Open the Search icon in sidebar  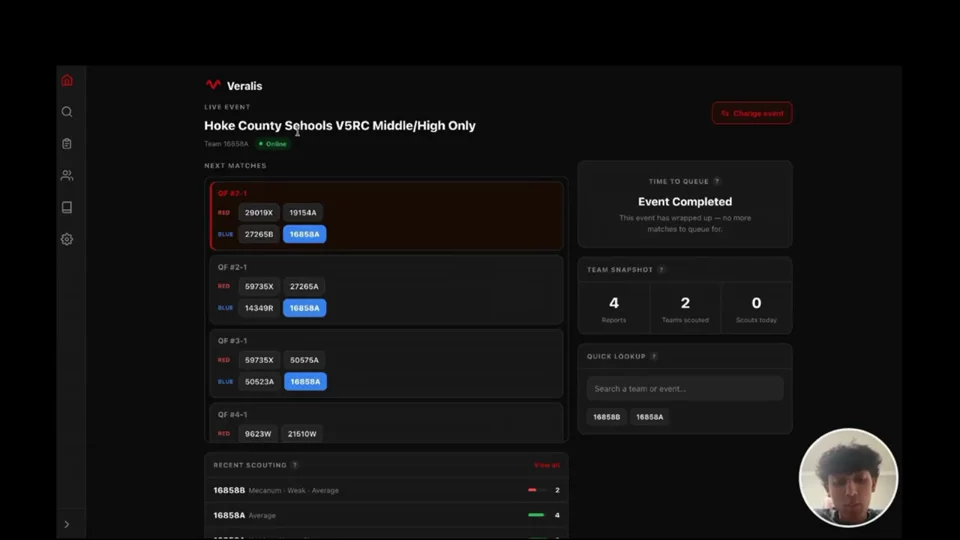click(67, 112)
